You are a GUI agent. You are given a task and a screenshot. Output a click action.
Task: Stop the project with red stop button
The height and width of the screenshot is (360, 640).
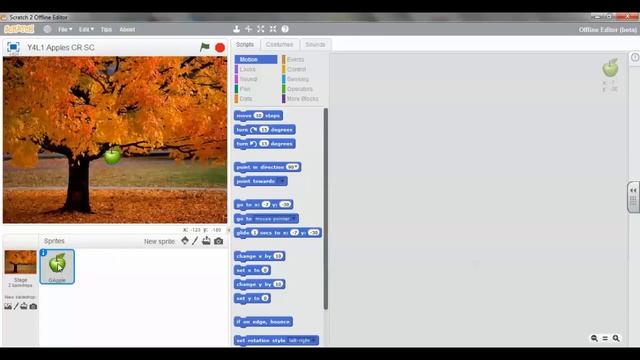pyautogui.click(x=220, y=48)
